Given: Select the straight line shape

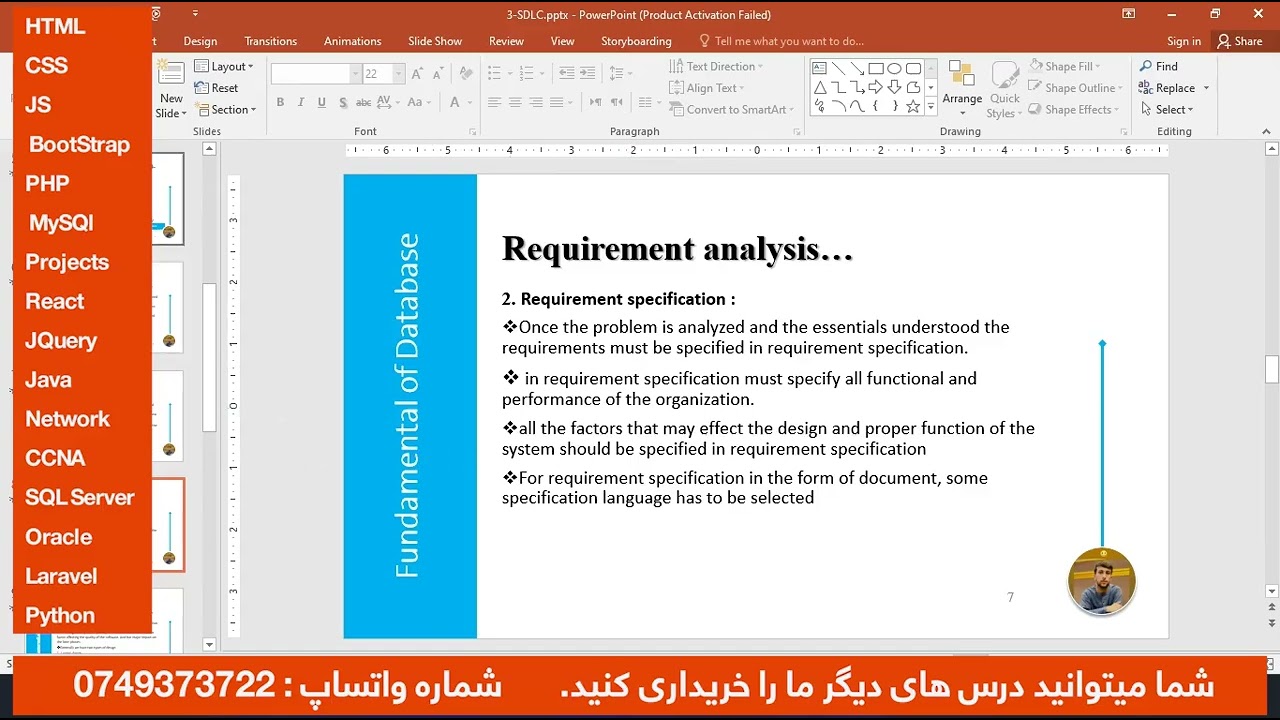Looking at the screenshot, I should [x=838, y=68].
